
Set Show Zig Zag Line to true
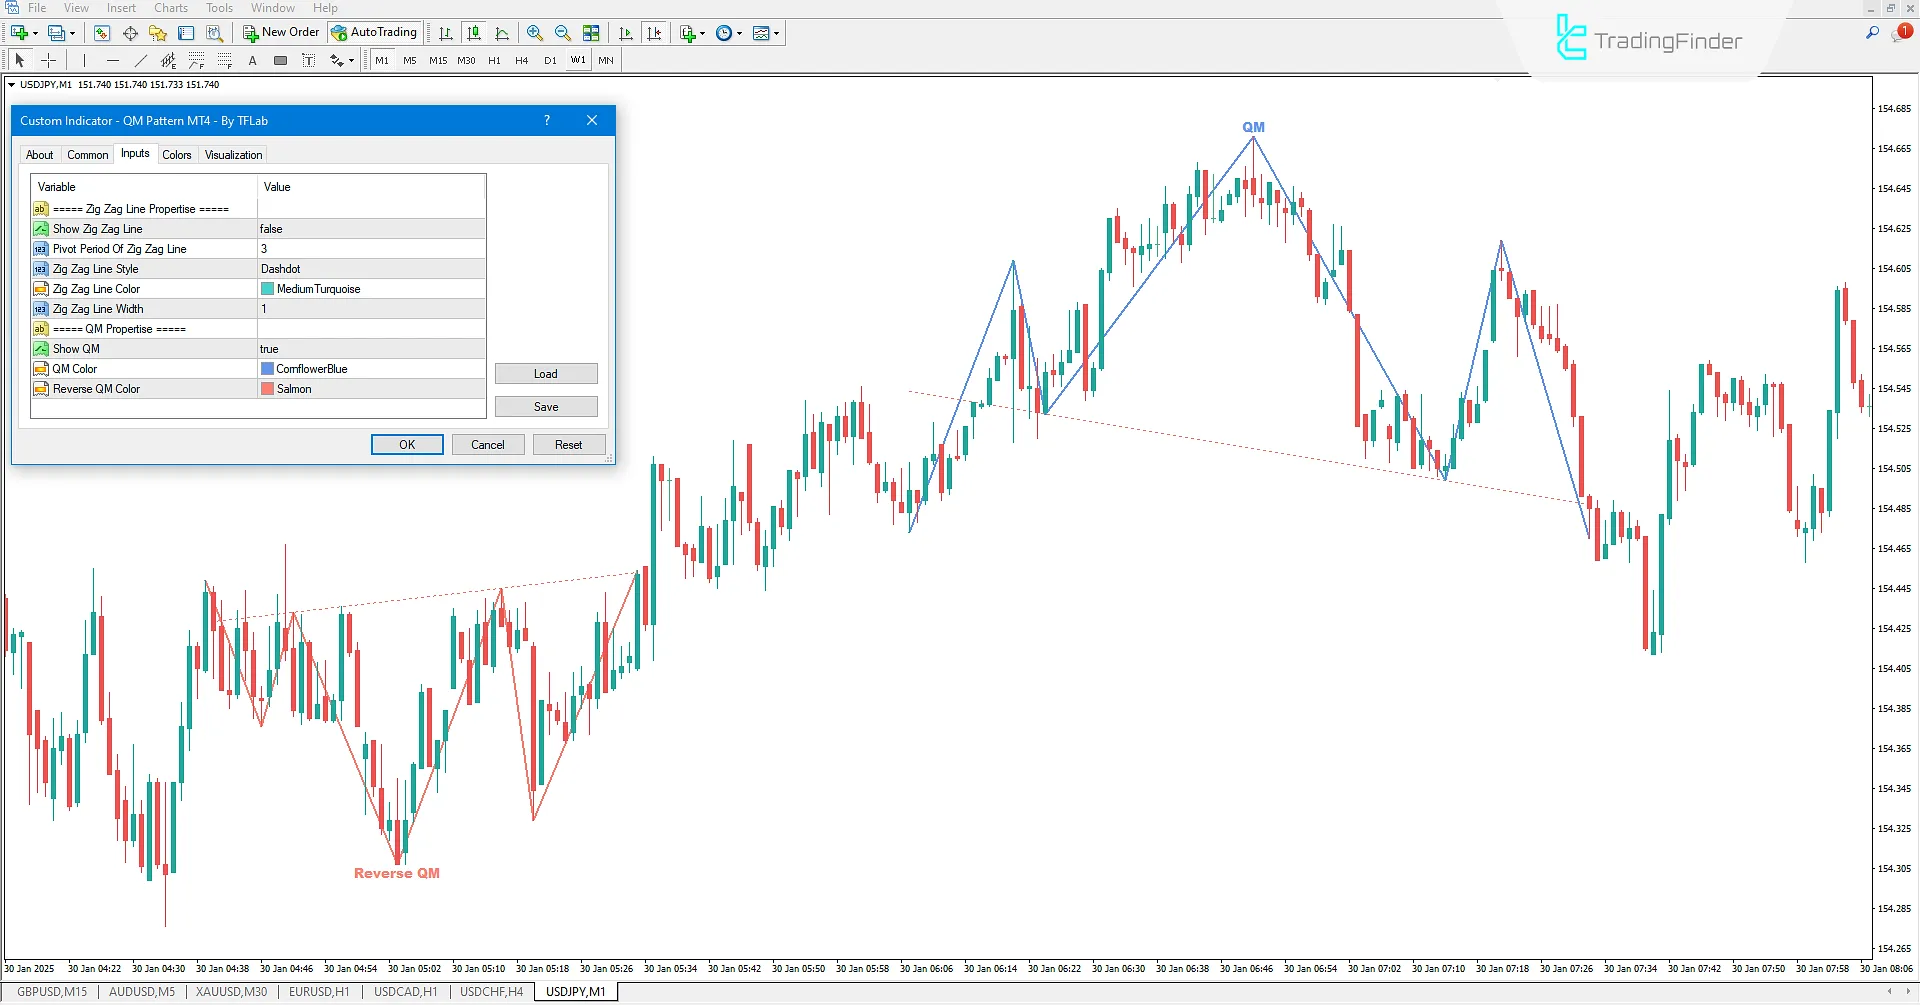[370, 228]
